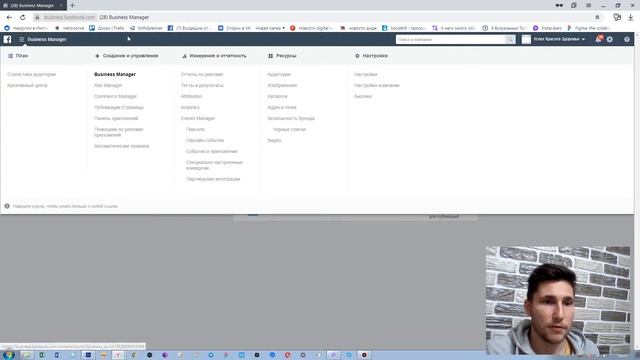Open Тесты и результаты link
The width and height of the screenshot is (640, 360).
click(x=202, y=85)
